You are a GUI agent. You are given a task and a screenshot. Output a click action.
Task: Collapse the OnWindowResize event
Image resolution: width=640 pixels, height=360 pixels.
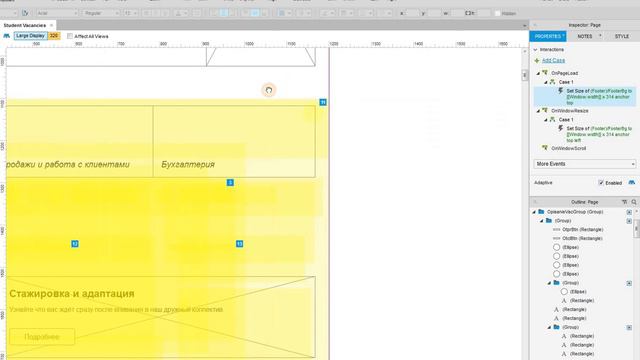[538, 111]
